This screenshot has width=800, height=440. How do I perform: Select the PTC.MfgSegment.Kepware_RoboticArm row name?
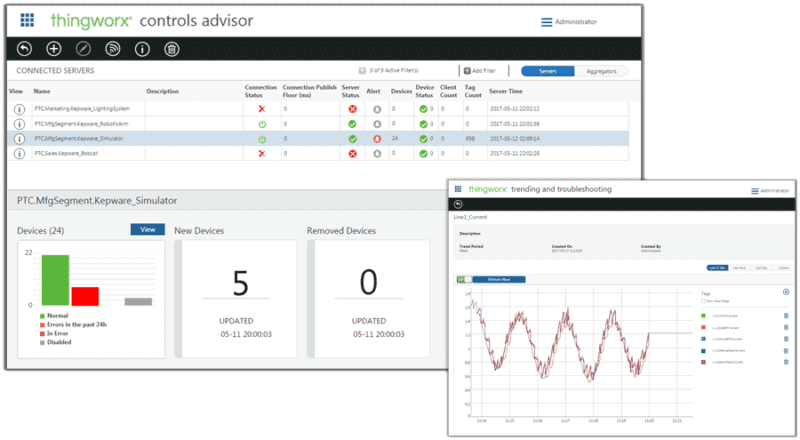(81, 124)
